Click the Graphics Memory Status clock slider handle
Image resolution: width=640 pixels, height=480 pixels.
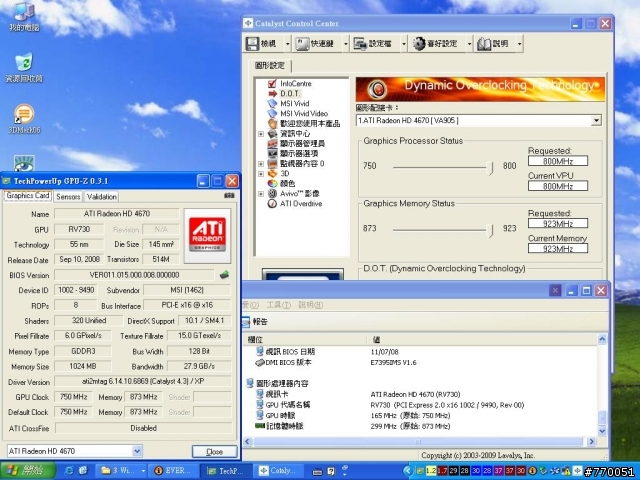click(x=490, y=230)
